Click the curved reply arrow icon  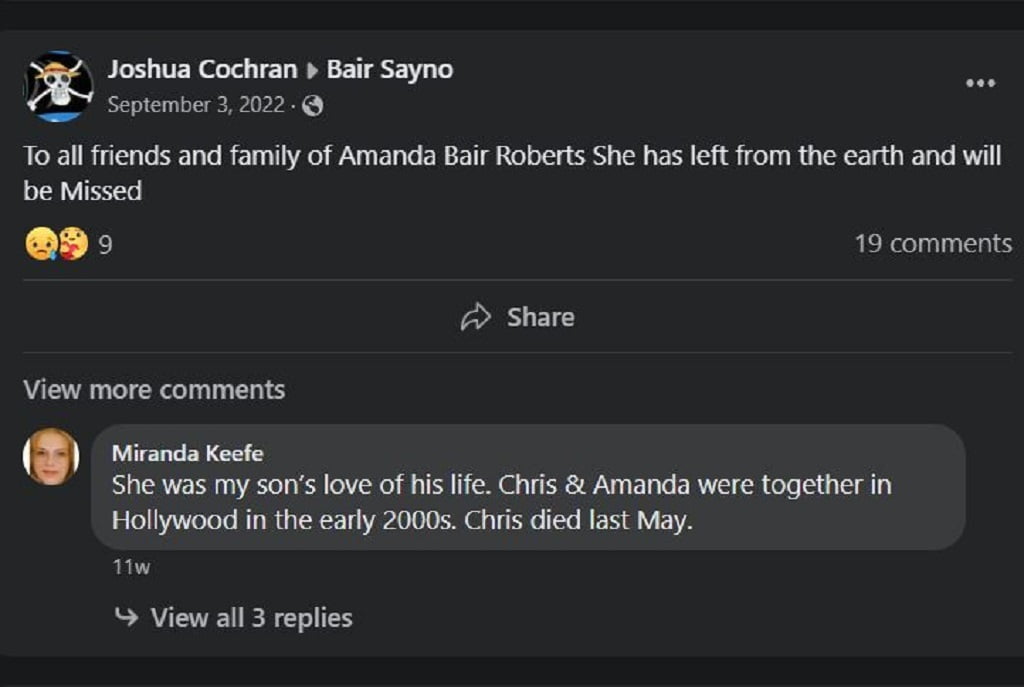click(126, 616)
